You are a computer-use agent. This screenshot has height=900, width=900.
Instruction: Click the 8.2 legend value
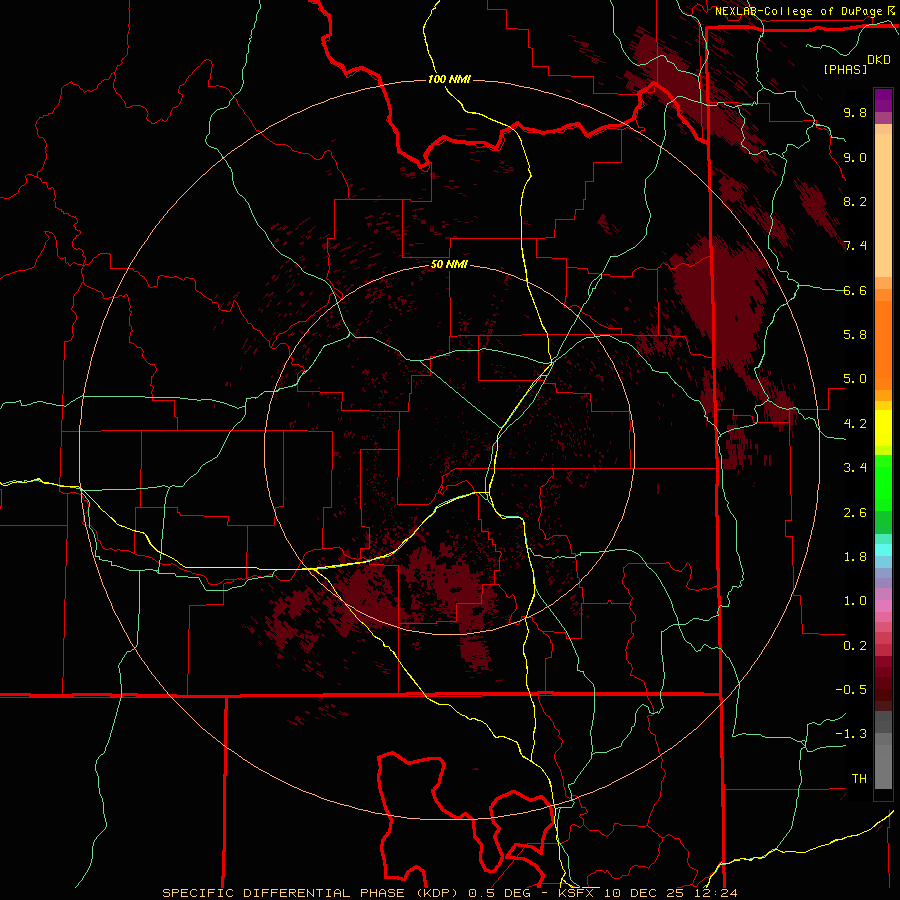click(855, 201)
